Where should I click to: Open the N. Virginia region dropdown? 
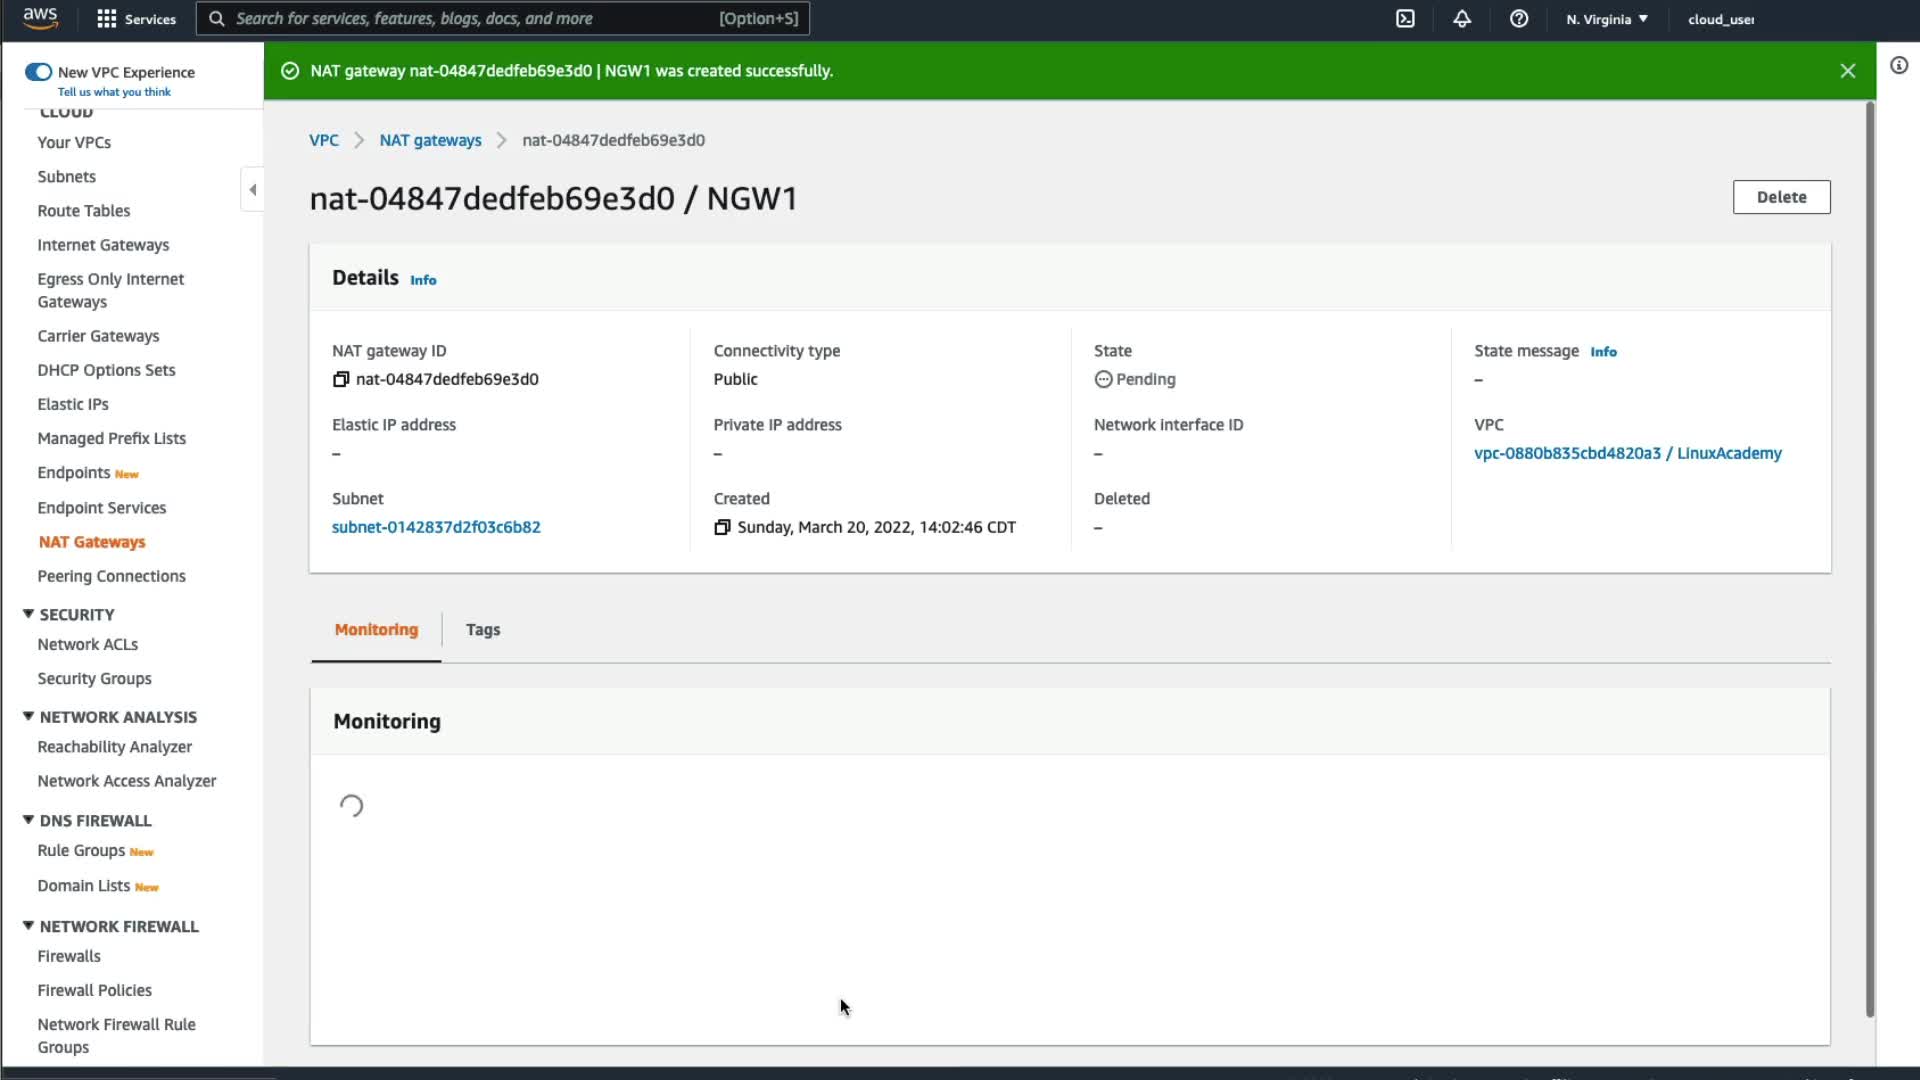[x=1606, y=19]
